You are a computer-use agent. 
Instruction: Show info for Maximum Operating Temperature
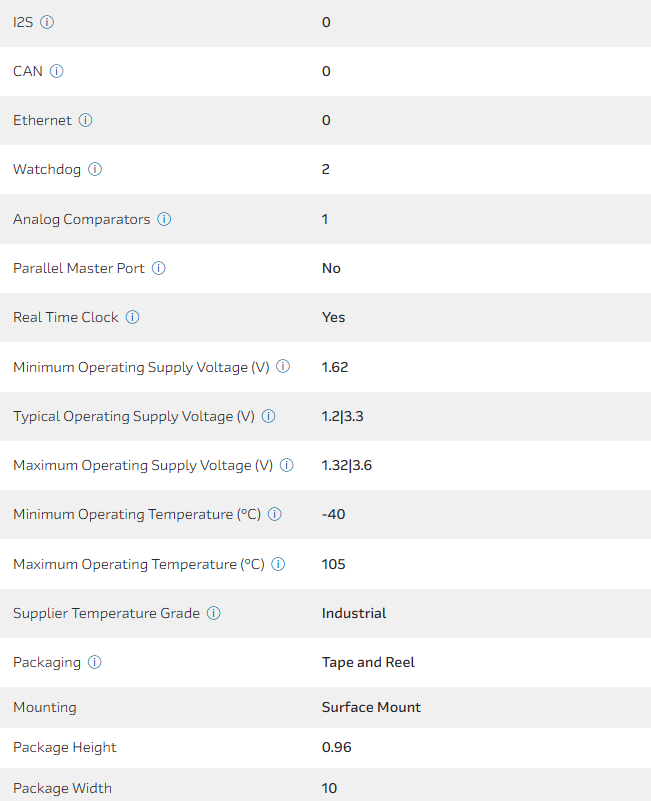(279, 564)
